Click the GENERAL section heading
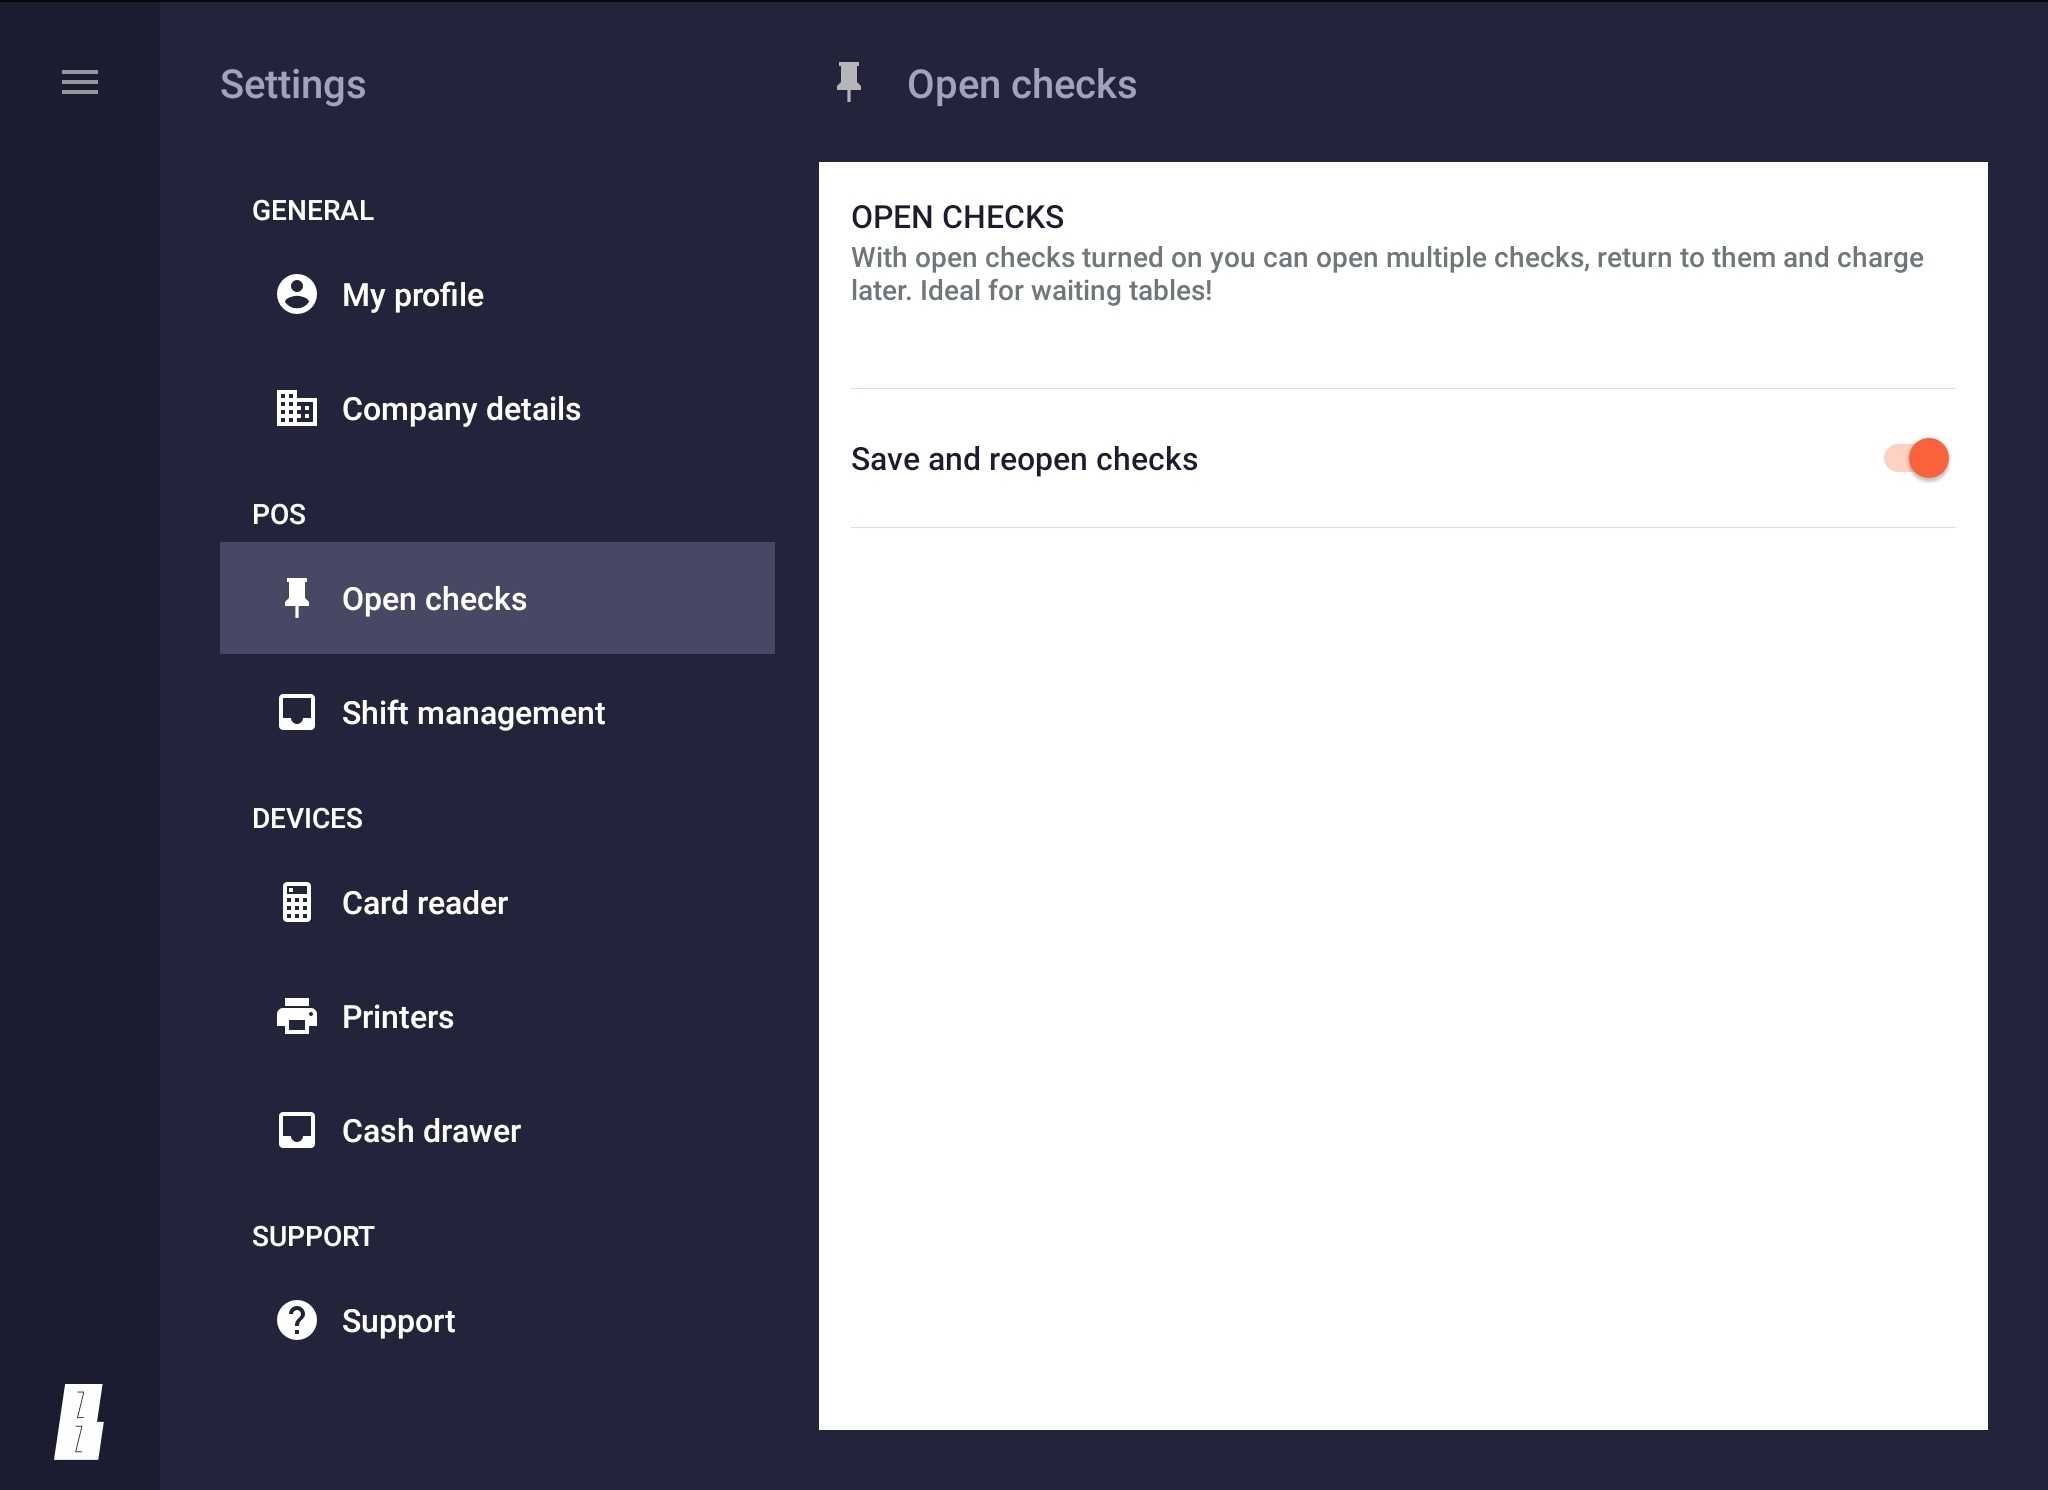This screenshot has height=1490, width=2048. [313, 210]
